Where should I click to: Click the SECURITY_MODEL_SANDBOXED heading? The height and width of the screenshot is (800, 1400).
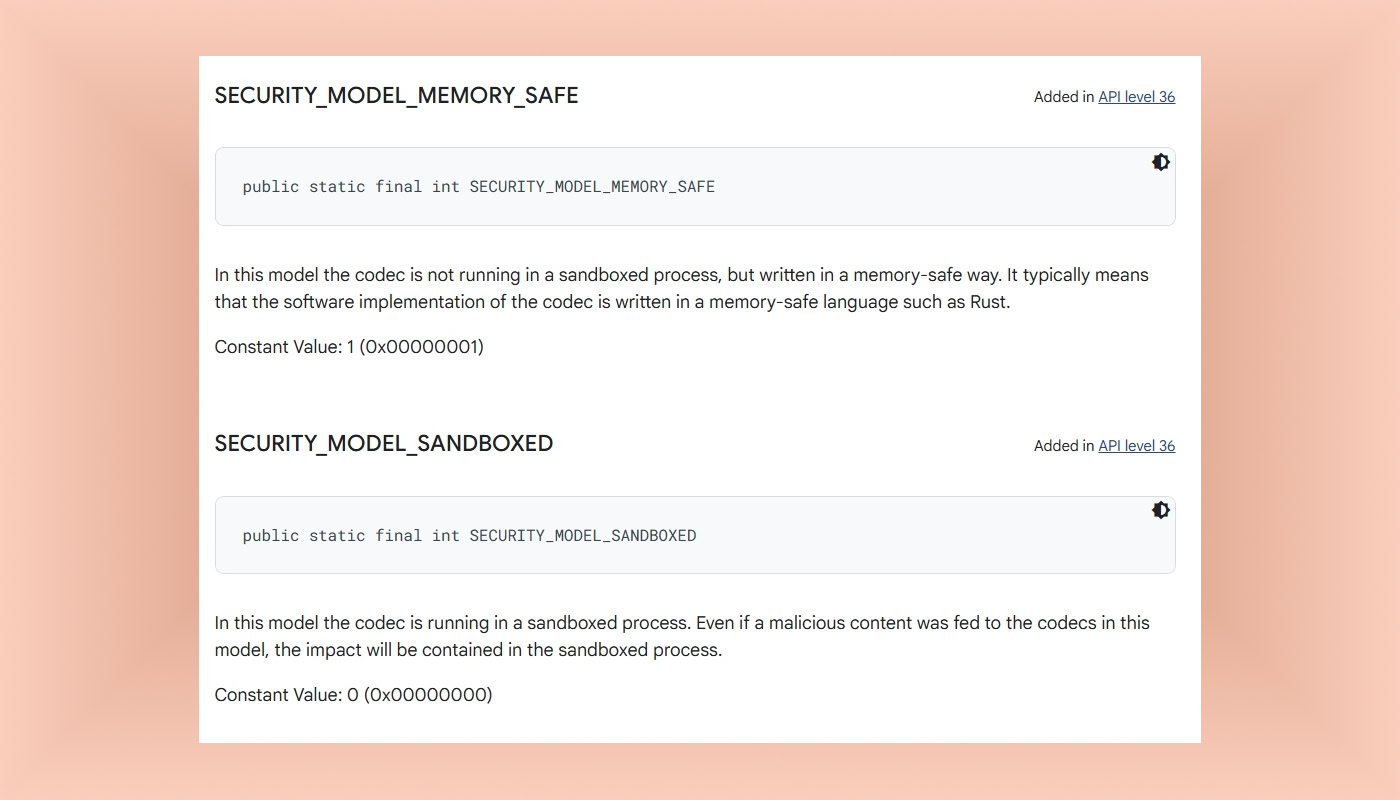[383, 444]
